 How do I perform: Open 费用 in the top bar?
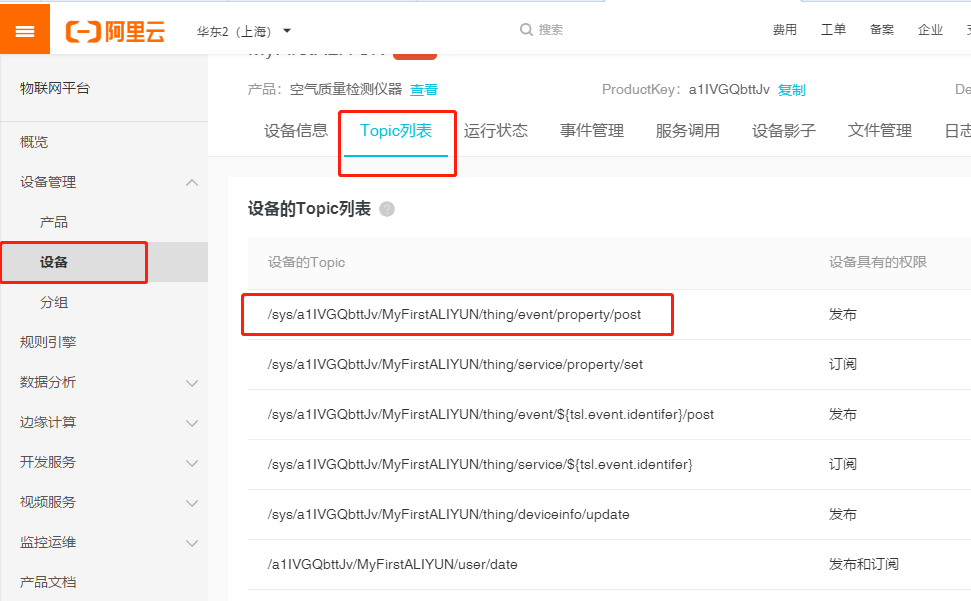click(785, 30)
